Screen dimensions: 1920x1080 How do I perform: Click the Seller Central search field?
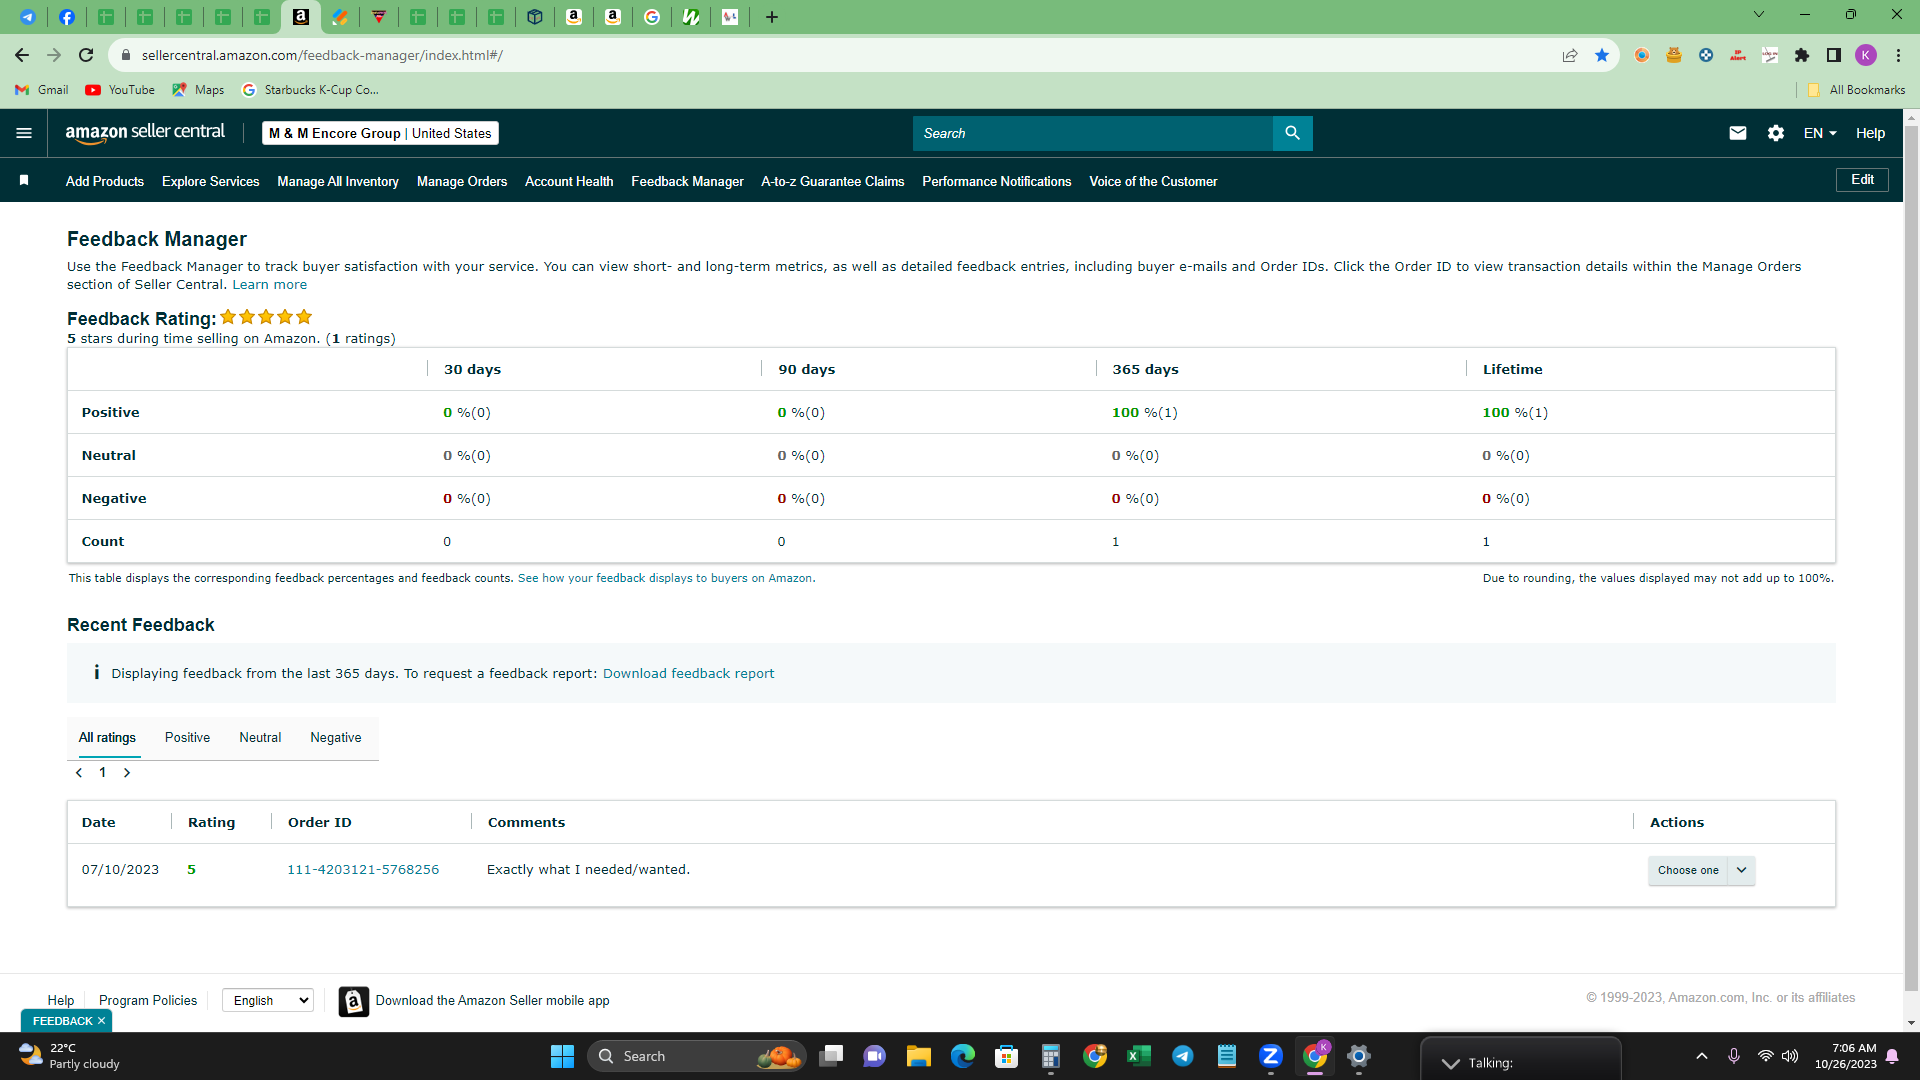(x=1093, y=133)
